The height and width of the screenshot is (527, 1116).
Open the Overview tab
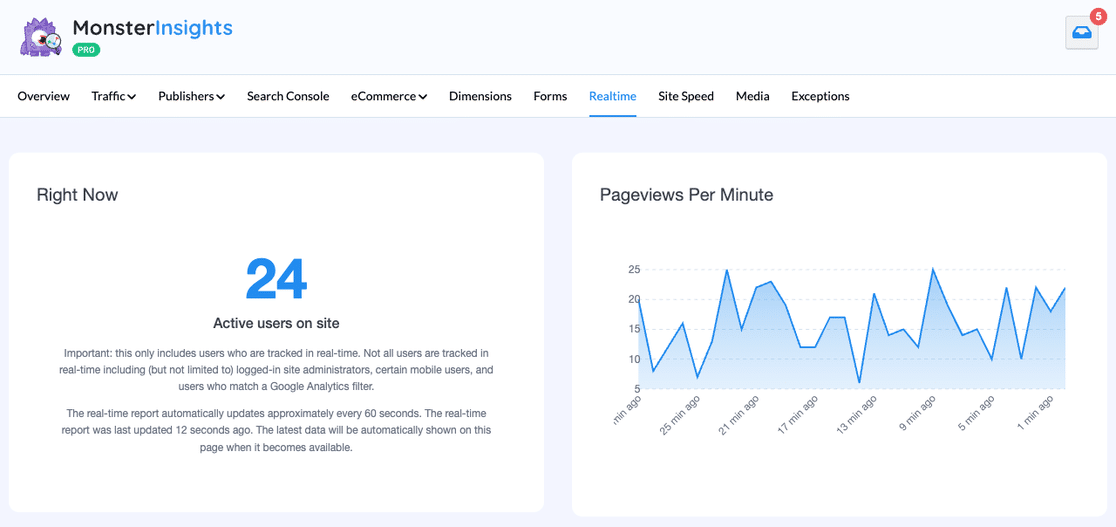click(x=43, y=96)
